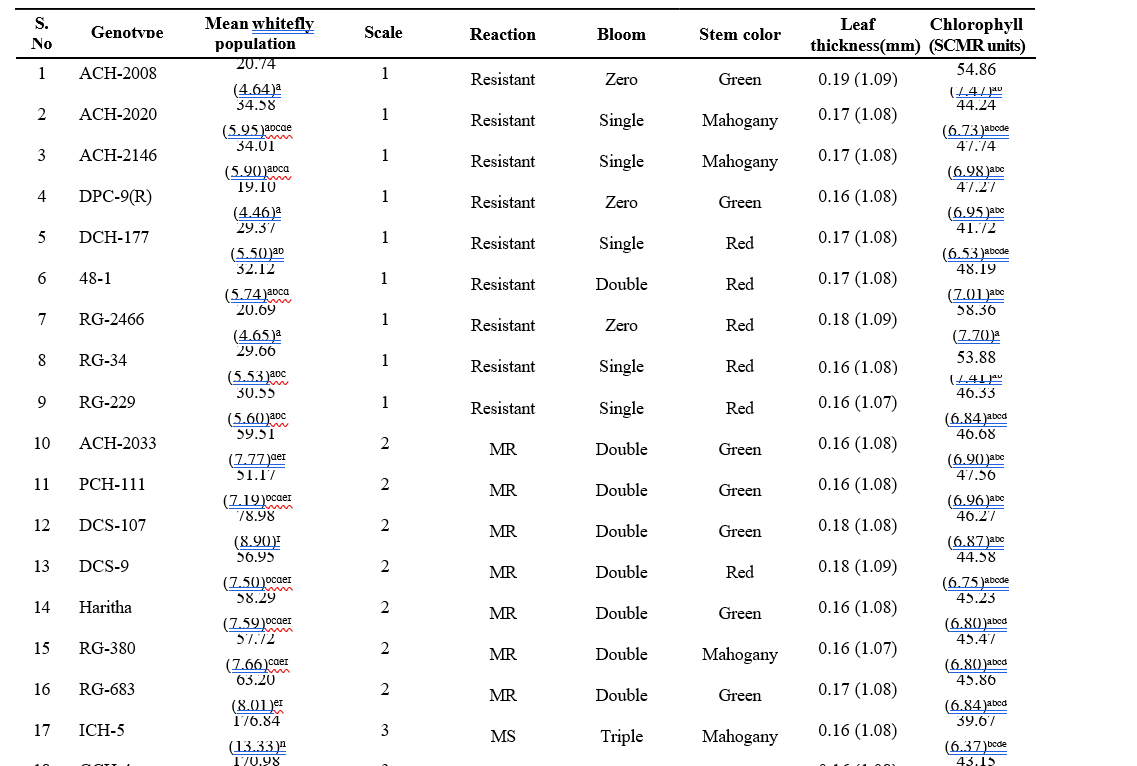Click the Stem color header
The image size is (1137, 766).
point(740,35)
